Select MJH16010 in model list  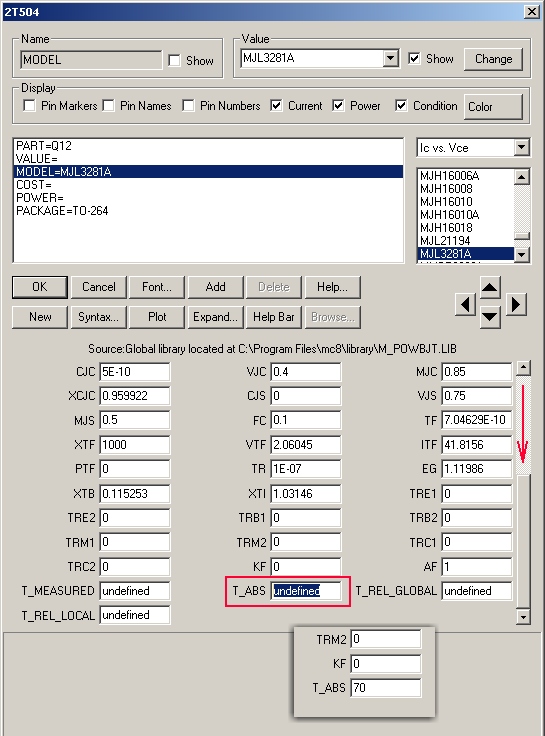point(466,202)
